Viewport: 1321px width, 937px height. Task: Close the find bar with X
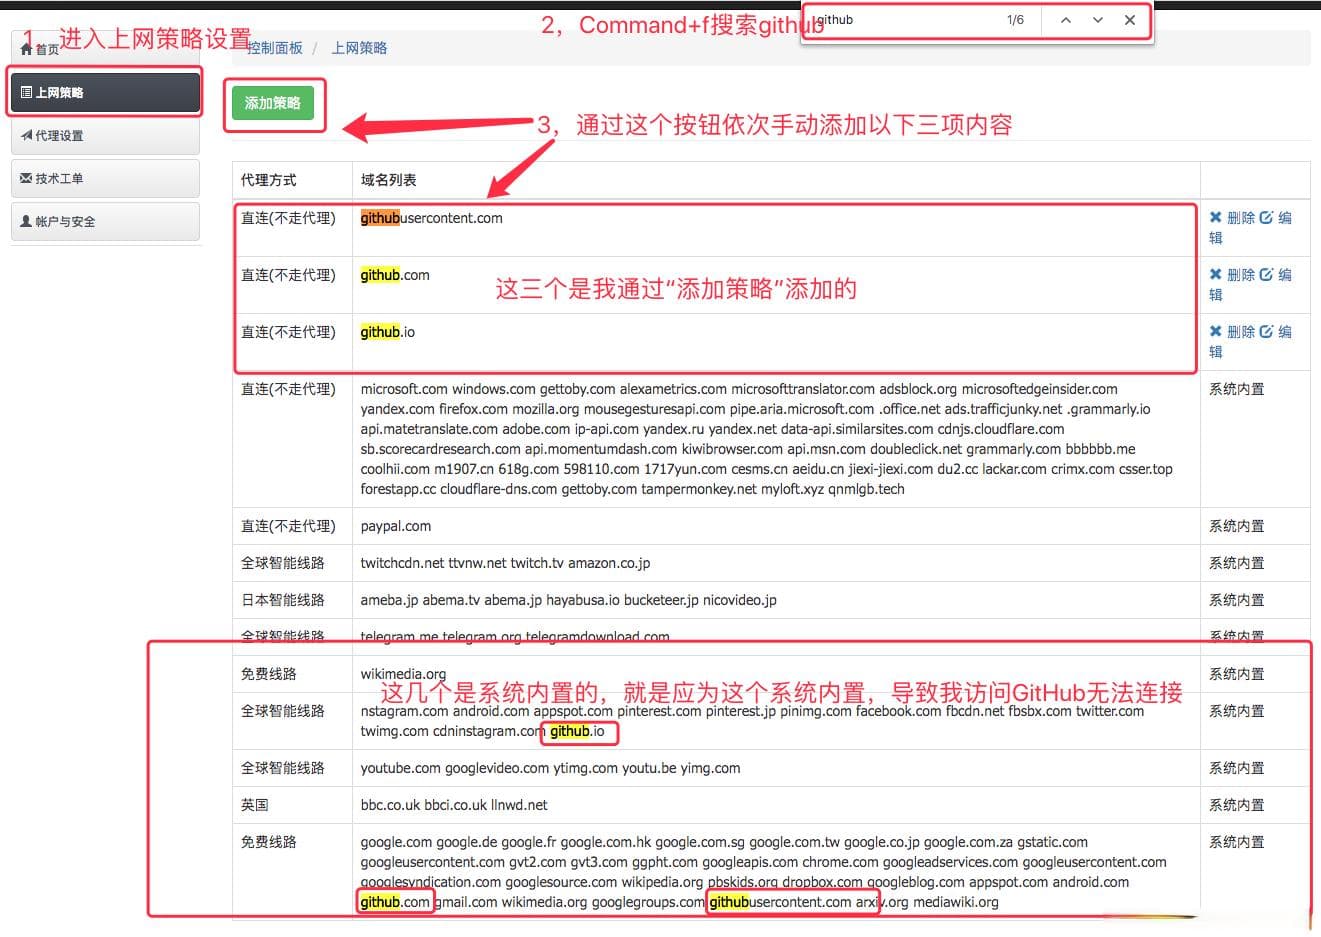click(x=1130, y=20)
